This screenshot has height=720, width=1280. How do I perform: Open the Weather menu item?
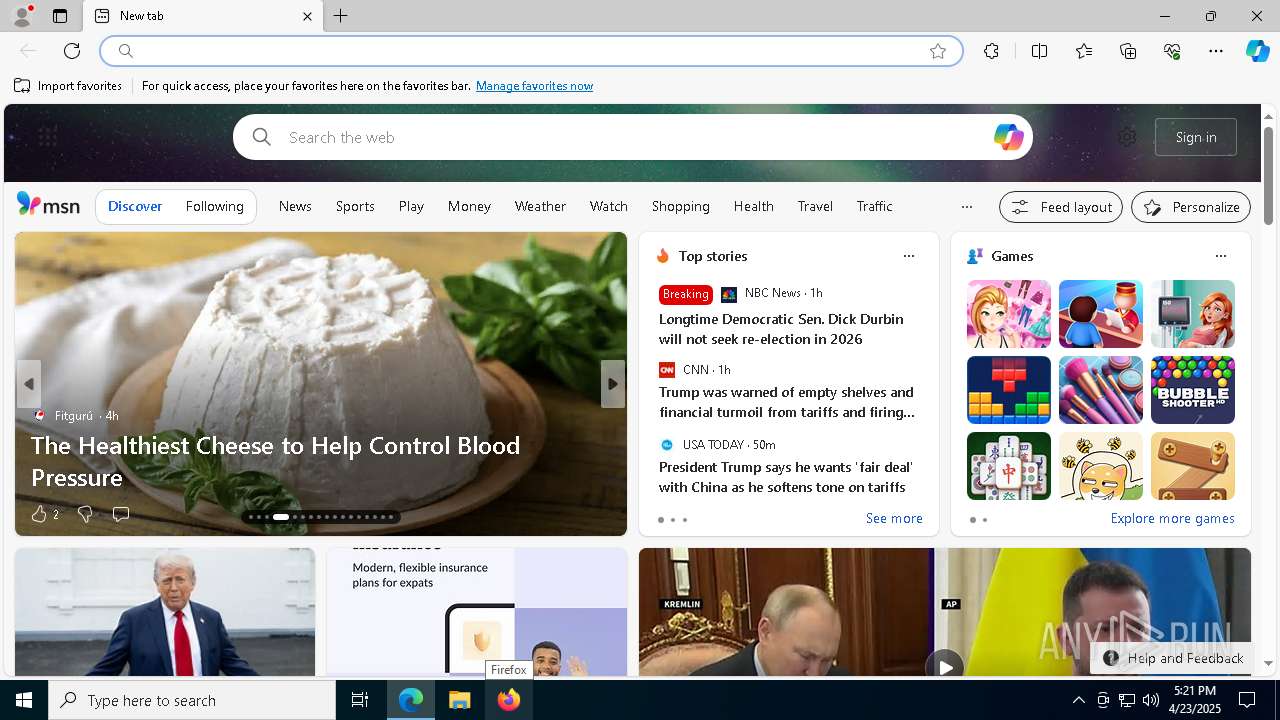coord(540,206)
